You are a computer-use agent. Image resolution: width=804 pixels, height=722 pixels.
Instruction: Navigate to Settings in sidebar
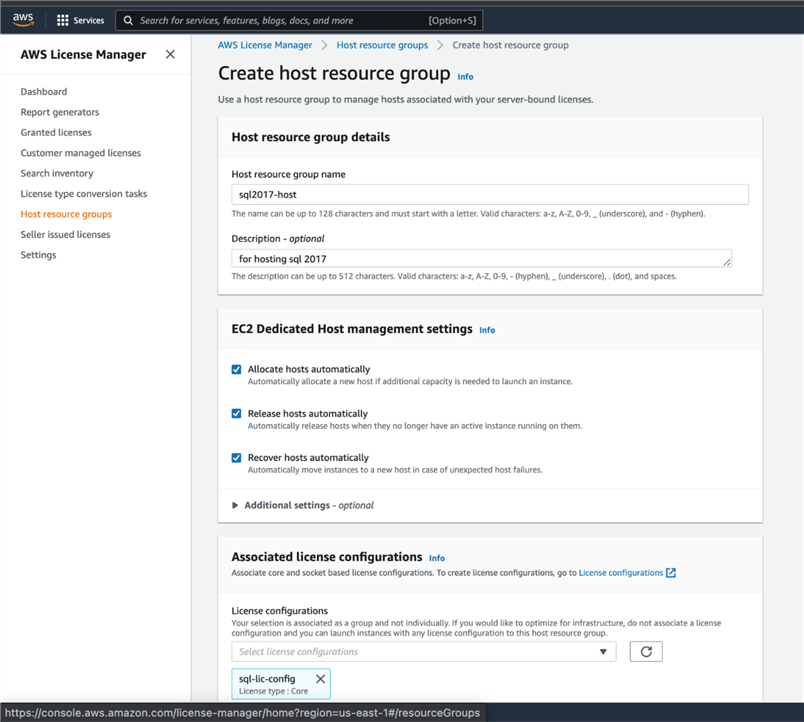click(39, 255)
